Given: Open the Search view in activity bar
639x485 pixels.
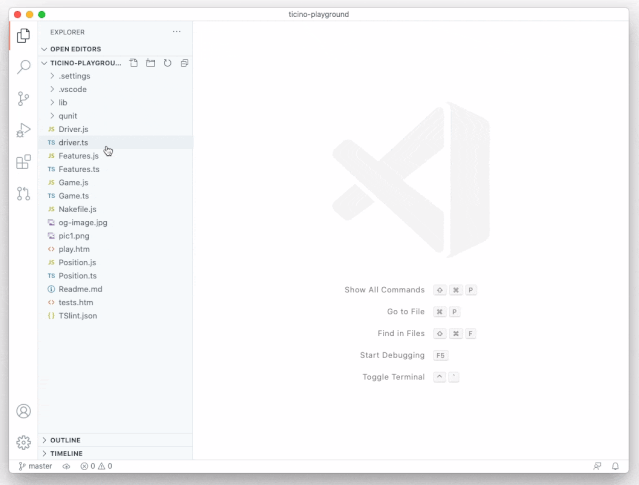Looking at the screenshot, I should pos(23,67).
